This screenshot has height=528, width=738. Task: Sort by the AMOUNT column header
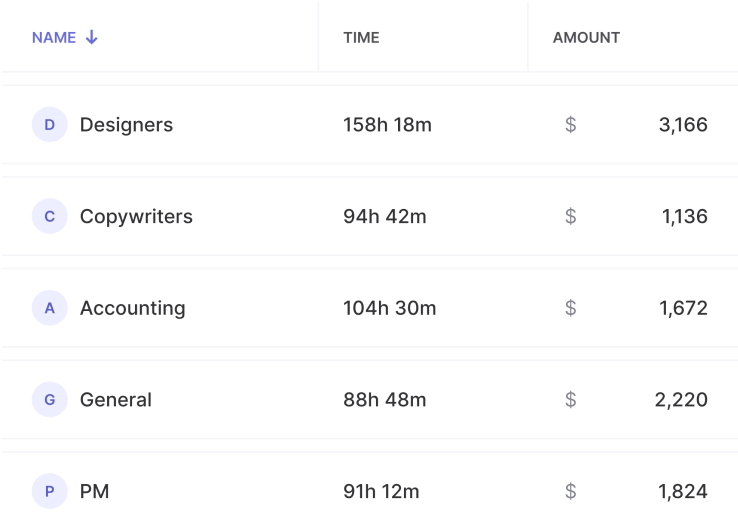pos(586,38)
